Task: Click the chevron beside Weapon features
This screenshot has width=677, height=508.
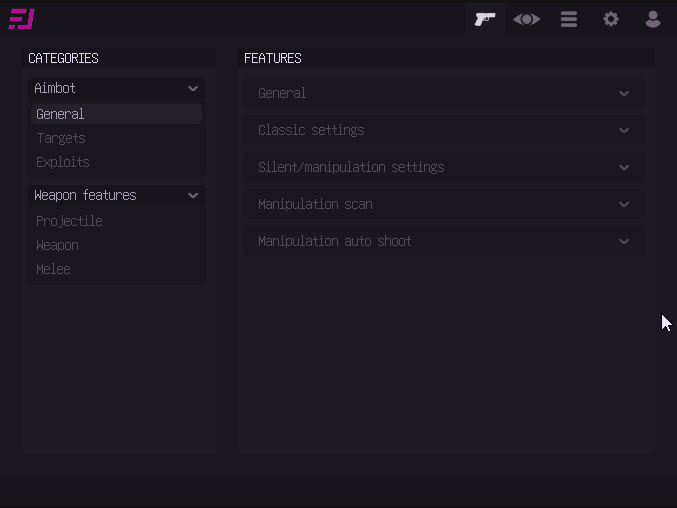Action: [193, 196]
